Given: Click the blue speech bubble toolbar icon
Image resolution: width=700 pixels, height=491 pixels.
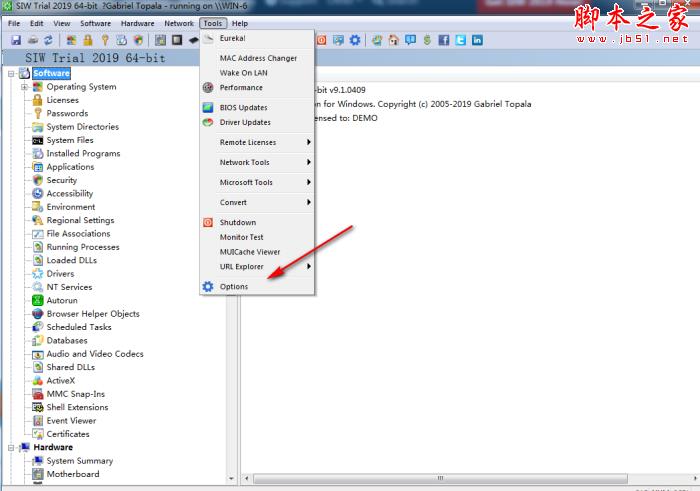Looking at the screenshot, I should [410, 40].
